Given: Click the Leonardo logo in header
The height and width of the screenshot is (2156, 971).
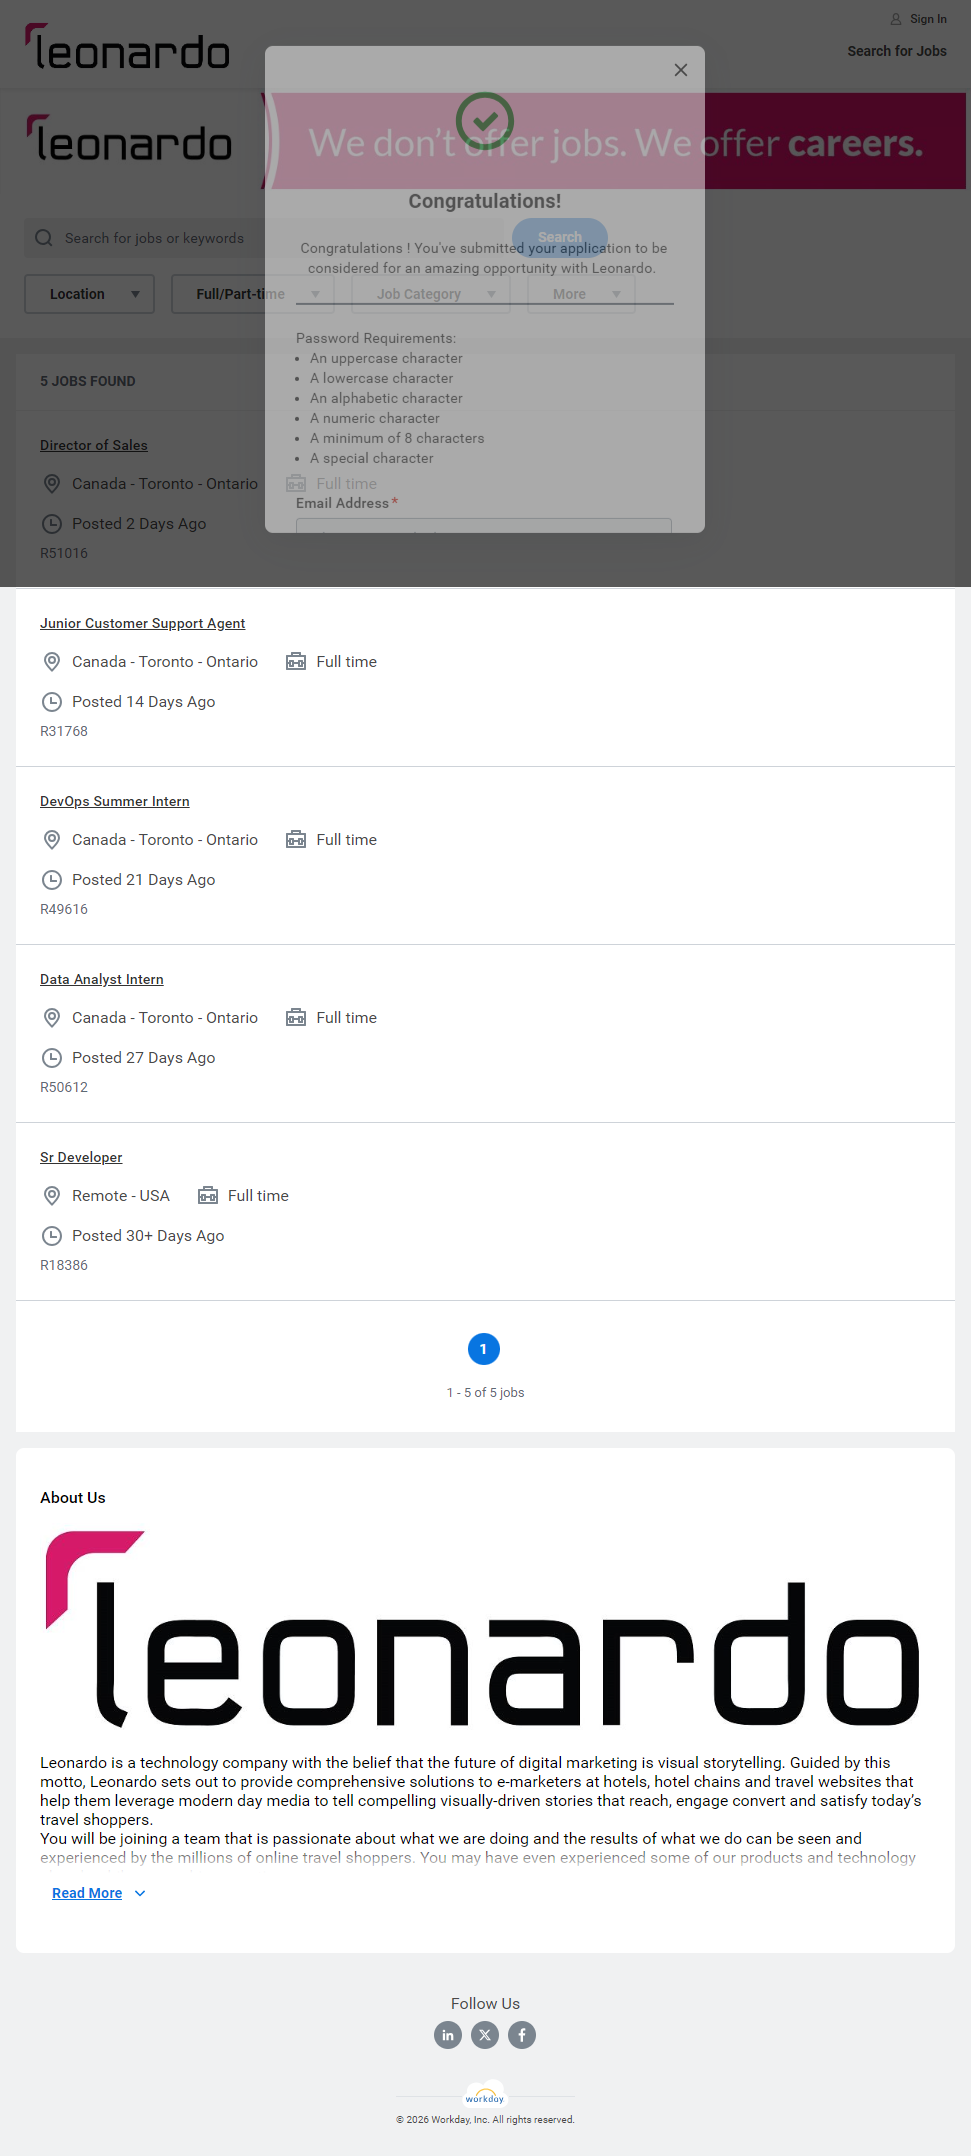Looking at the screenshot, I should pos(128,49).
